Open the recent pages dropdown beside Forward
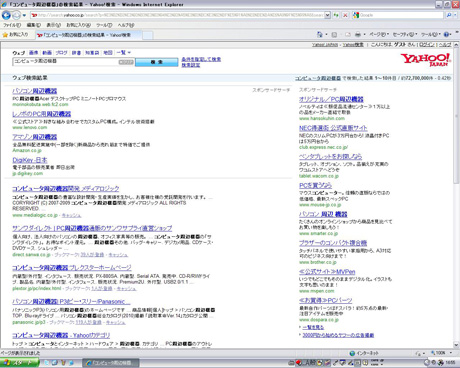460x368 pixels. point(24,15)
